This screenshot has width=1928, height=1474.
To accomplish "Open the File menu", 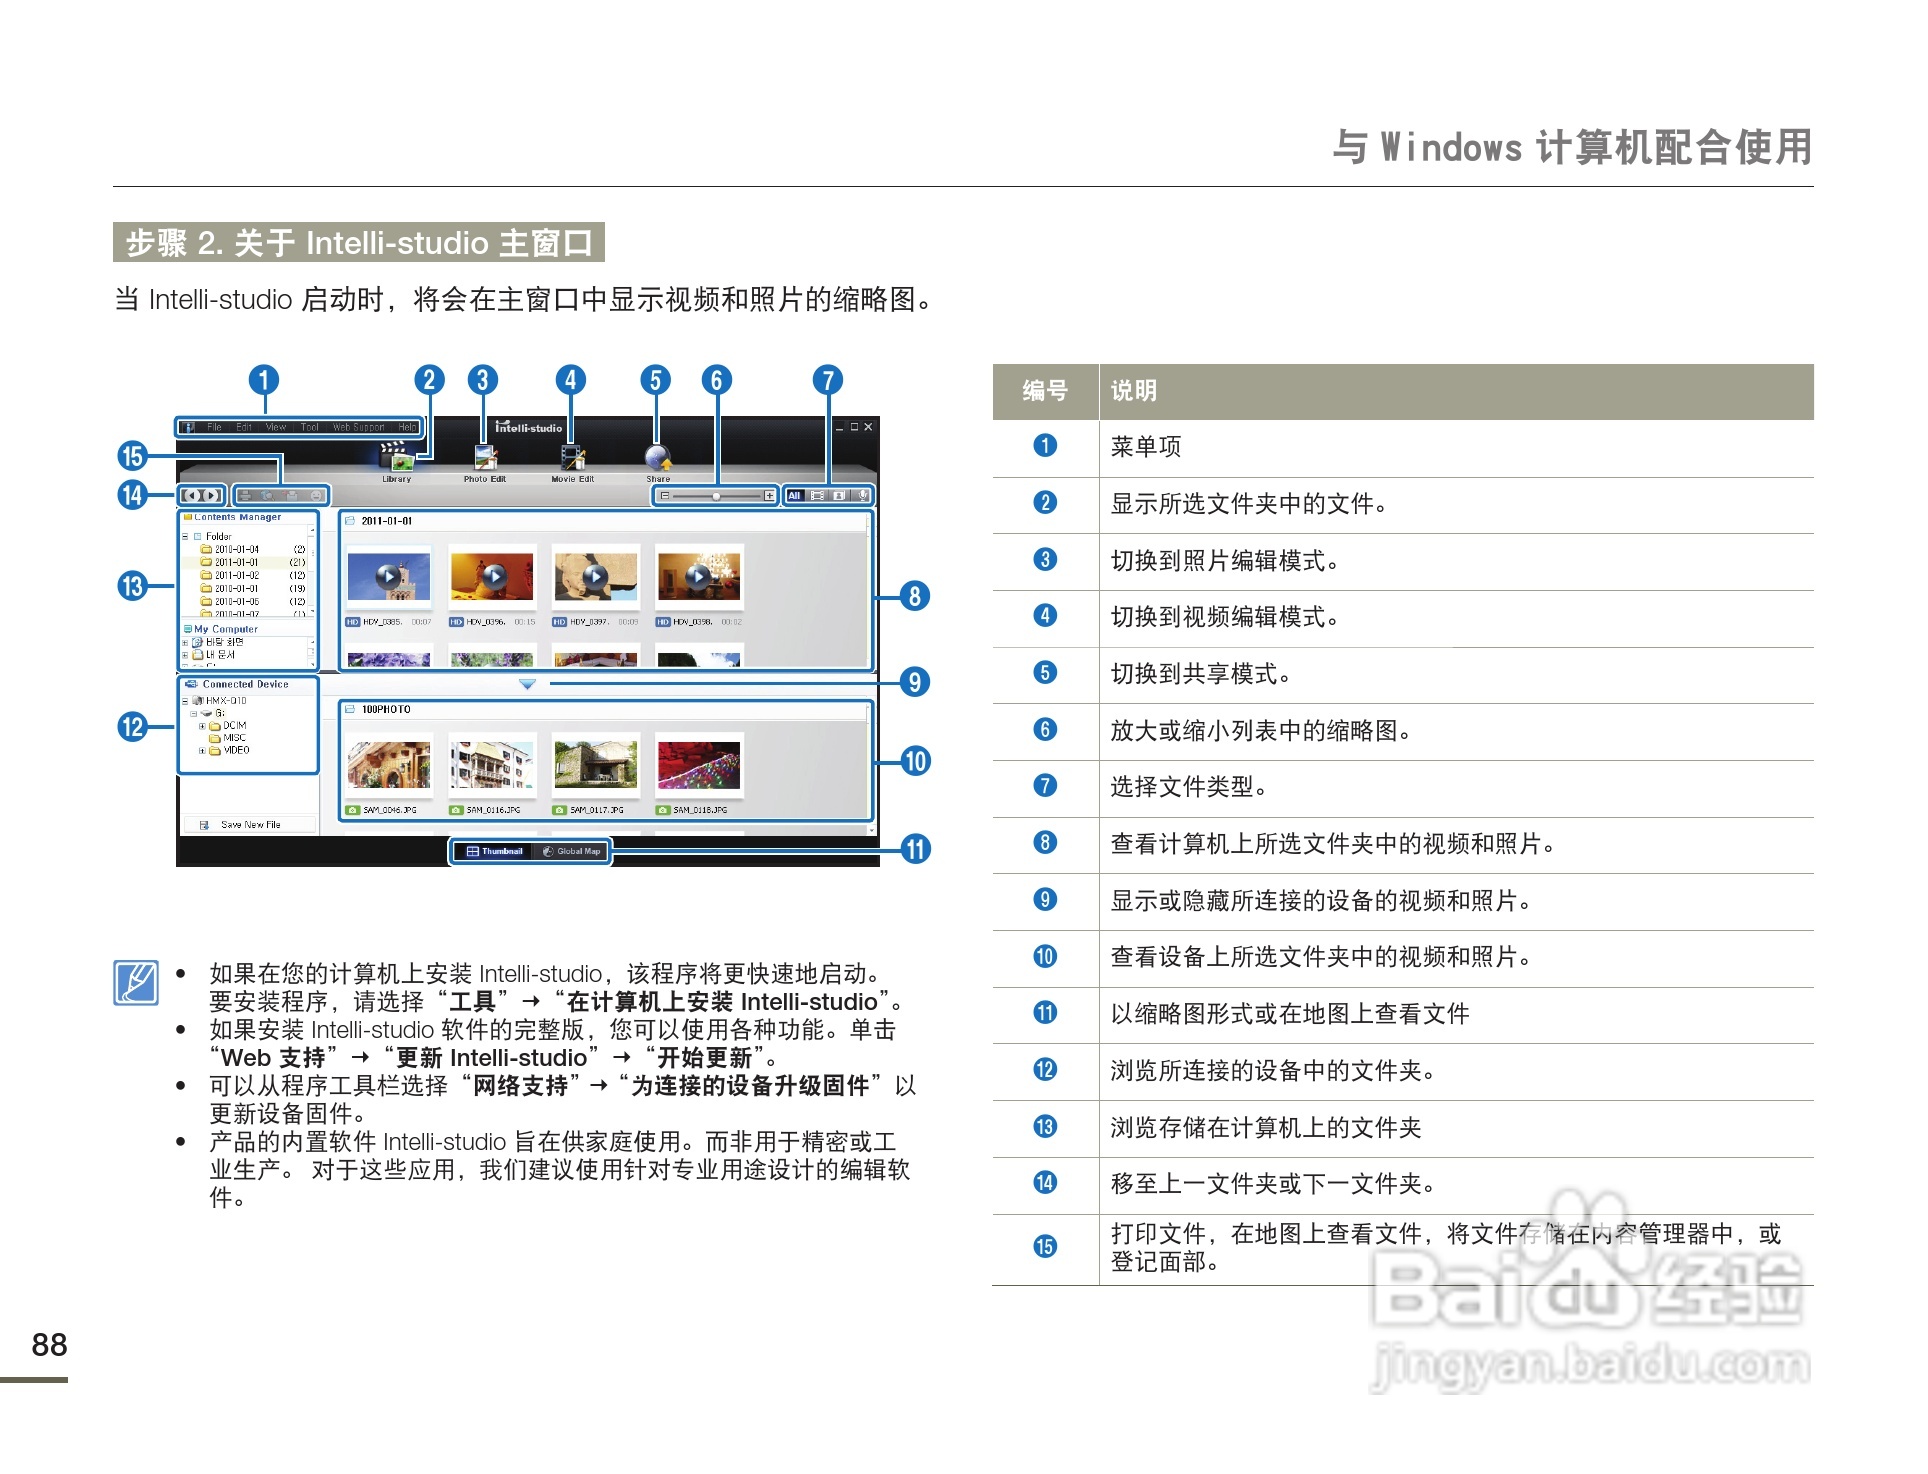I will (x=214, y=427).
